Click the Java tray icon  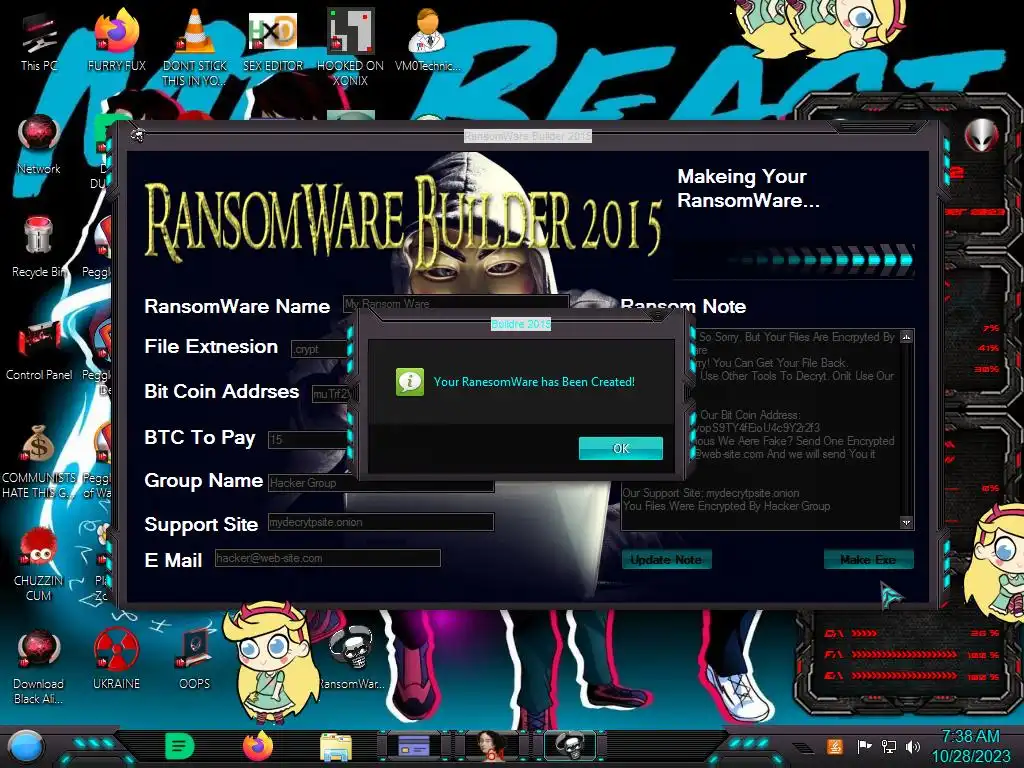click(x=835, y=747)
